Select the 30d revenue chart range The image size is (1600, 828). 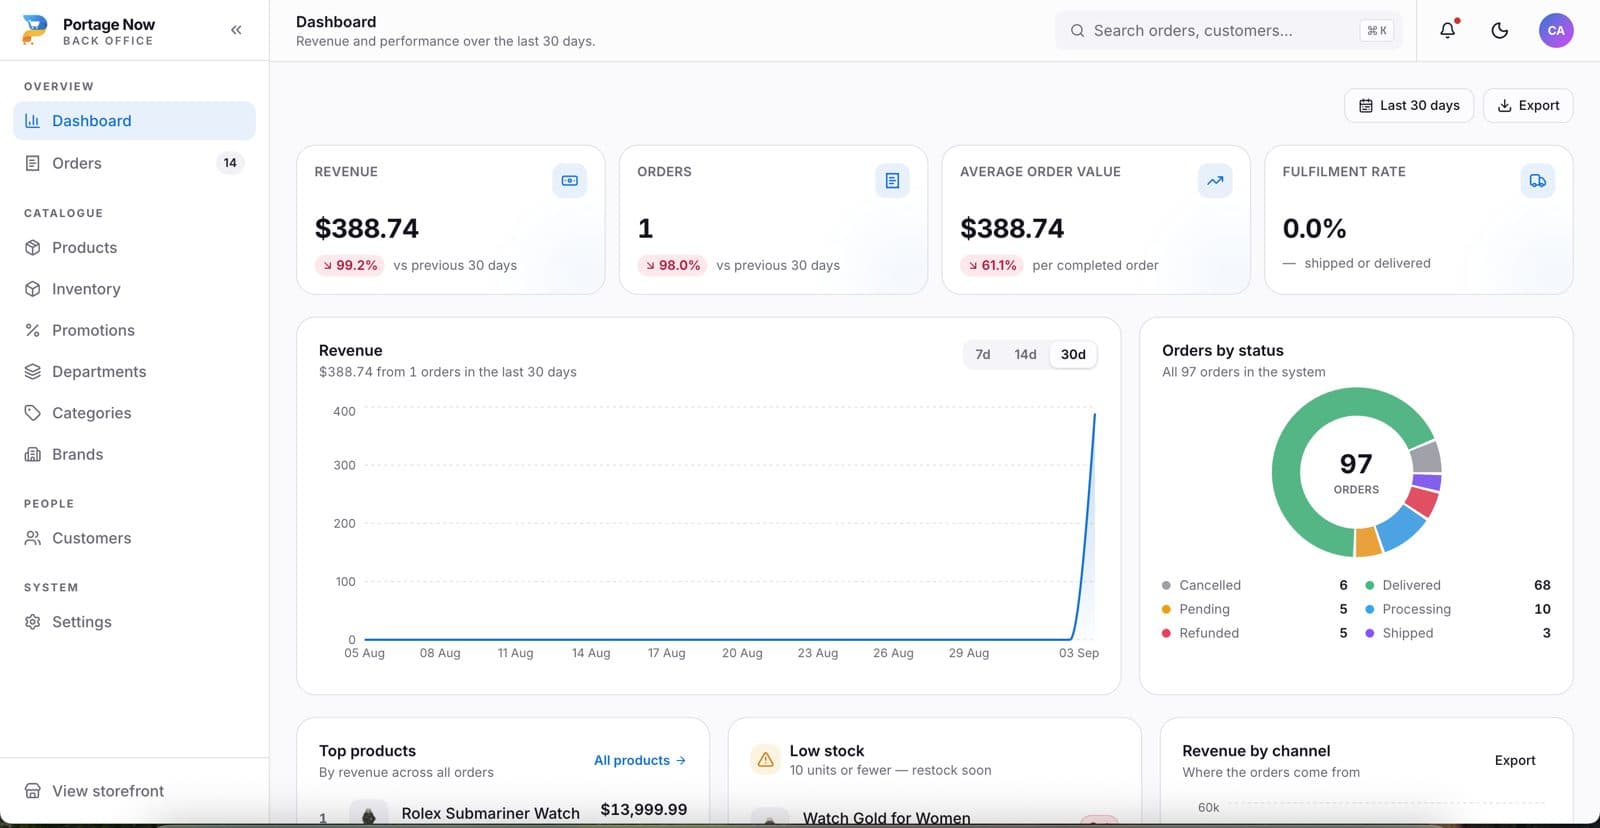coord(1073,354)
